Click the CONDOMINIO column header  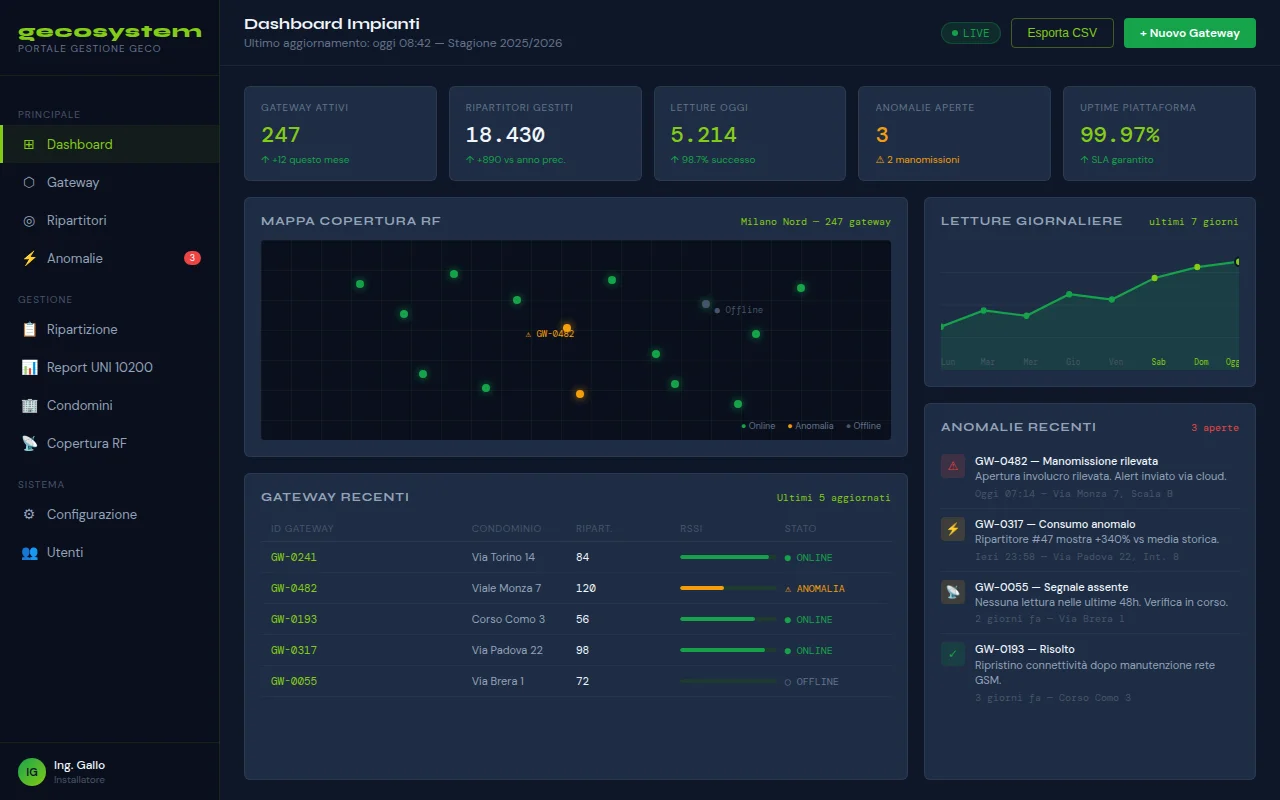click(x=506, y=528)
